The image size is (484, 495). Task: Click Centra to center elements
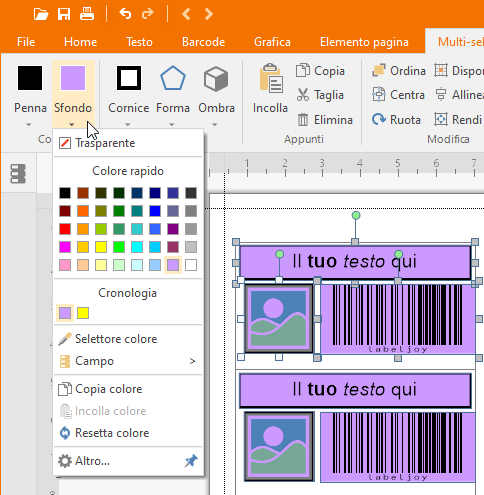tap(398, 95)
